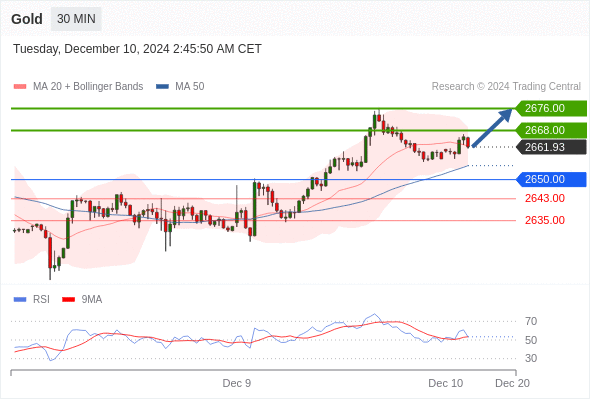Click the MA 20 + Bollinger Bands label
This screenshot has height=400, width=590.
tap(88, 87)
